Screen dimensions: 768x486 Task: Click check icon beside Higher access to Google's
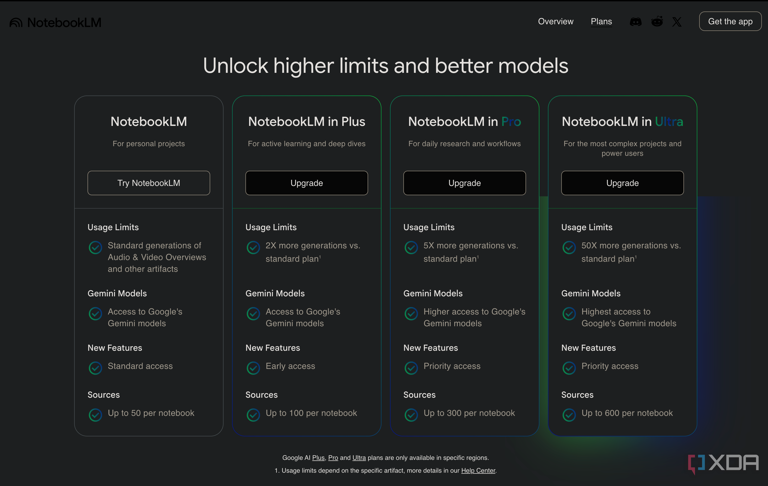(411, 313)
